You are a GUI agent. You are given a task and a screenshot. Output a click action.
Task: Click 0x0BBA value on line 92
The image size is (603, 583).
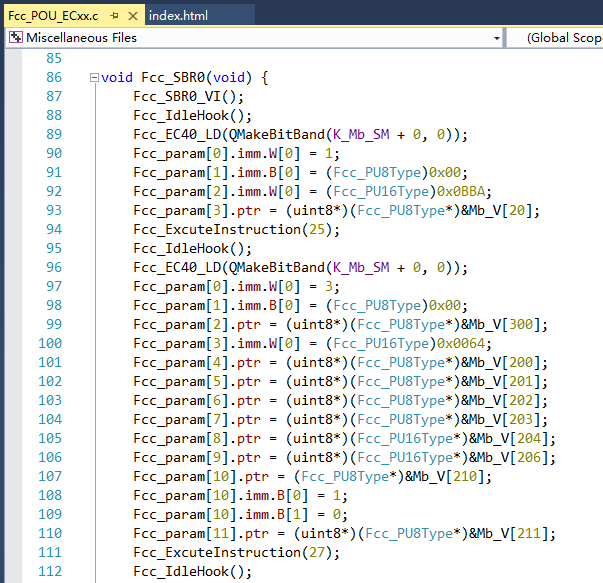[x=460, y=192]
